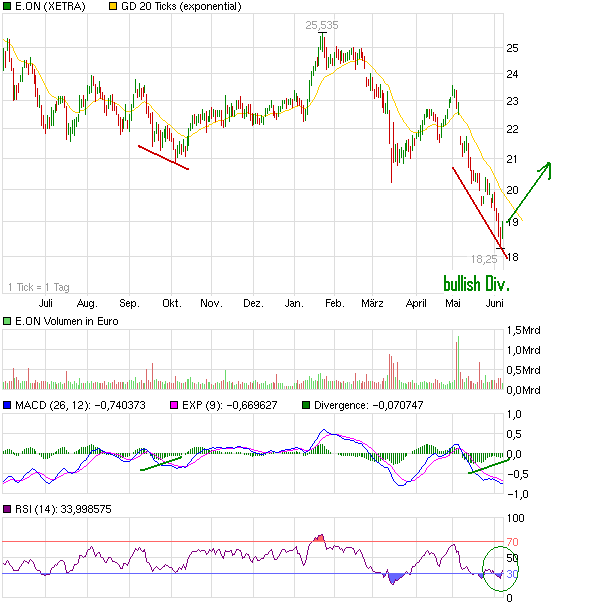
Task: Click the blue RSI 30 level label
Action: pos(512,574)
